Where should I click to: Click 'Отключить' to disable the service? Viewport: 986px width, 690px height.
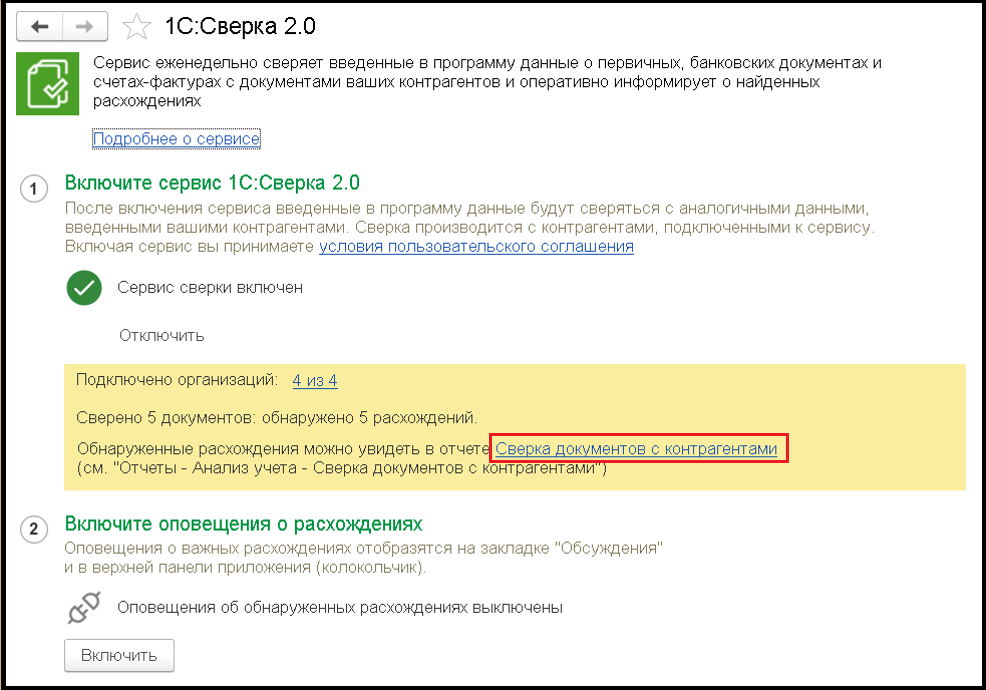pos(162,336)
